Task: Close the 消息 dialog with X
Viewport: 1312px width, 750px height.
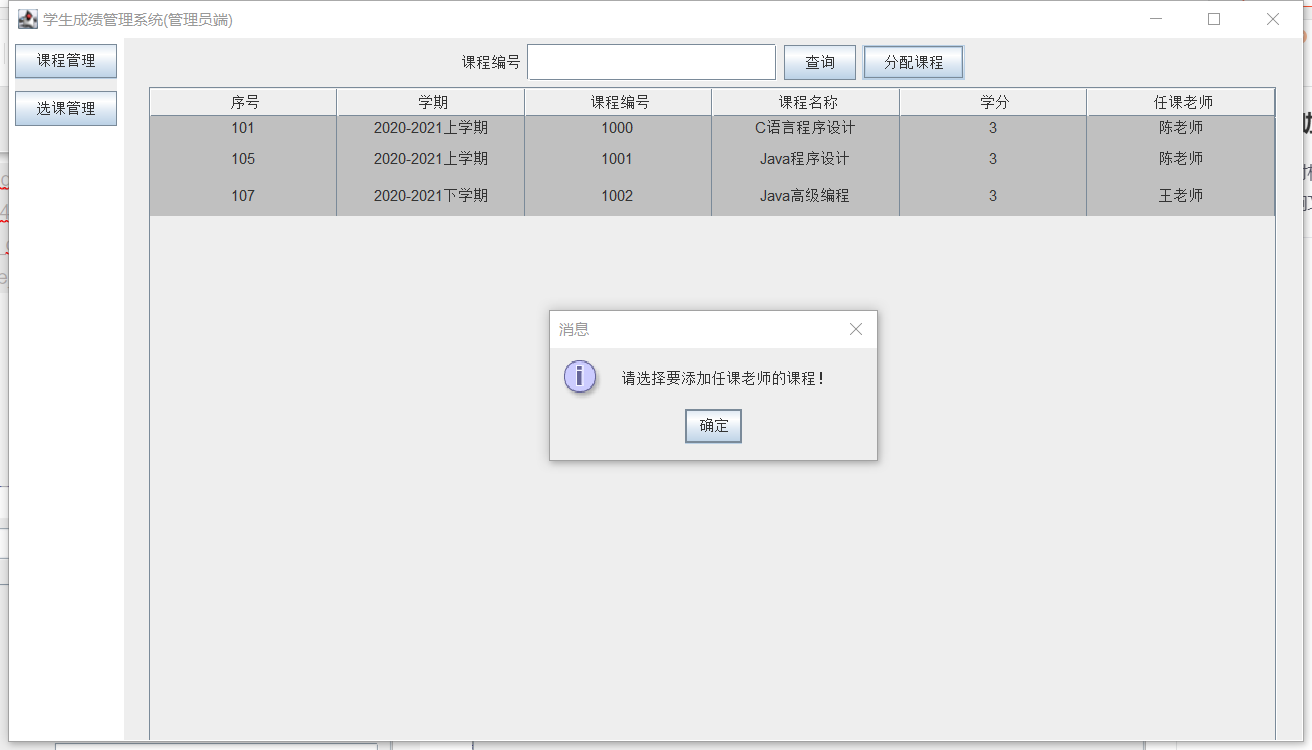Action: [x=856, y=329]
